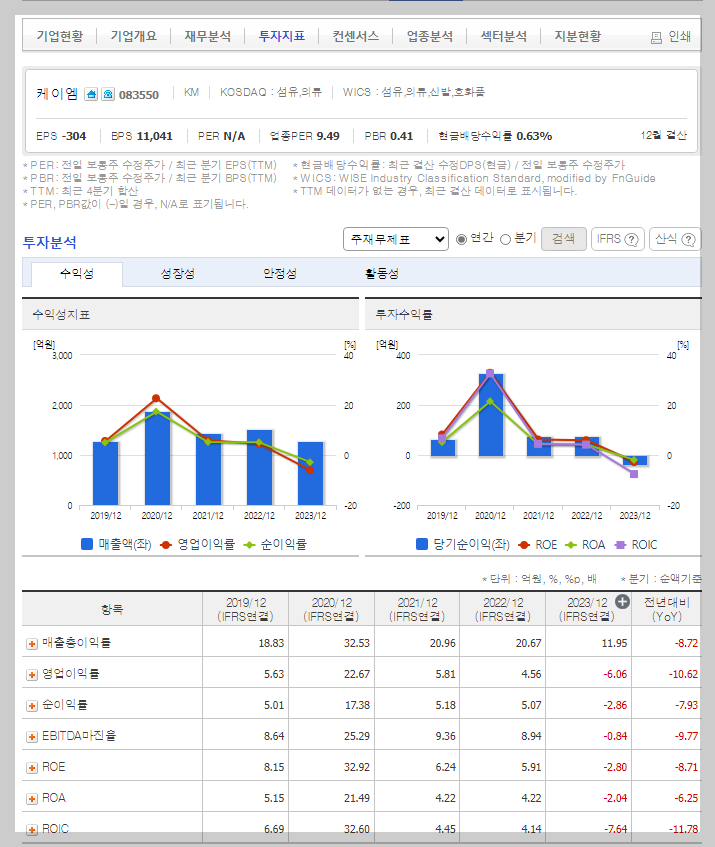The width and height of the screenshot is (715, 847).
Task: Click the value -6.06 in 영업이익률 row
Action: tap(615, 674)
